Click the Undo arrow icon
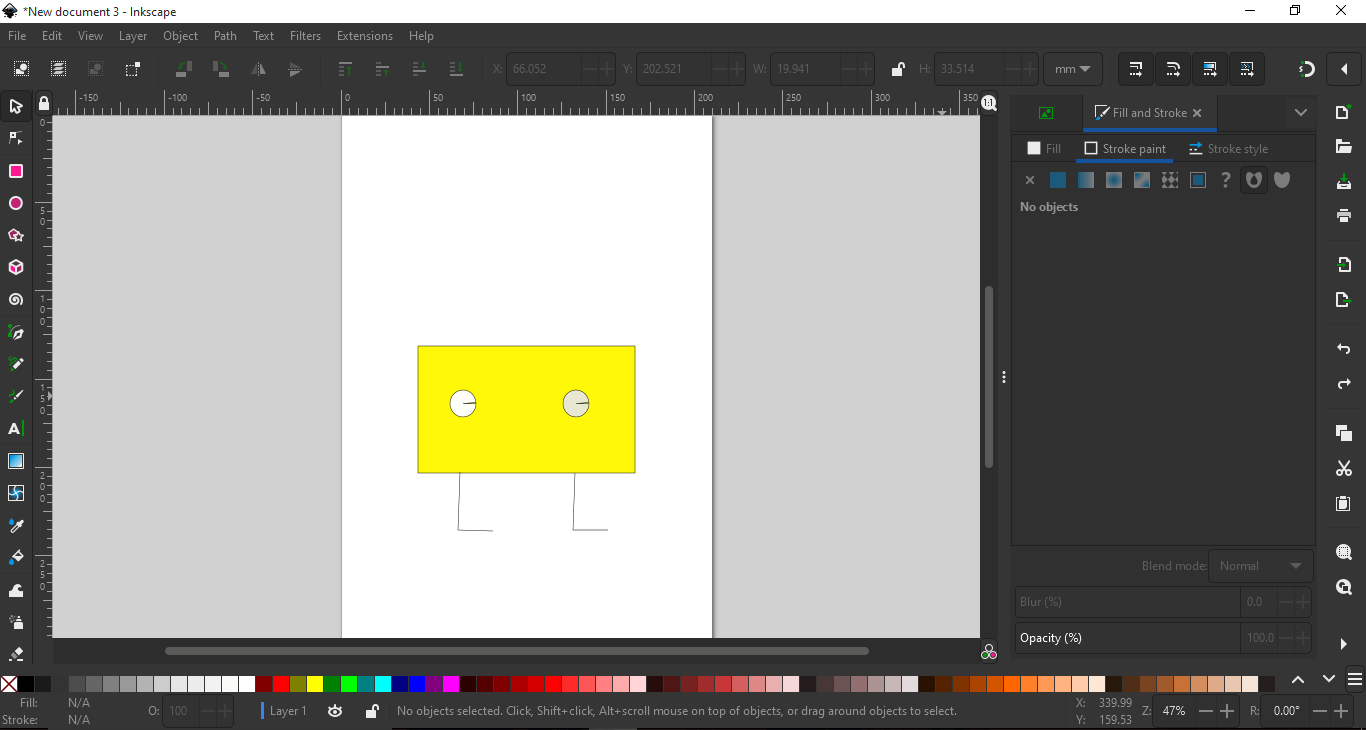This screenshot has height=730, width=1366. 1344,349
